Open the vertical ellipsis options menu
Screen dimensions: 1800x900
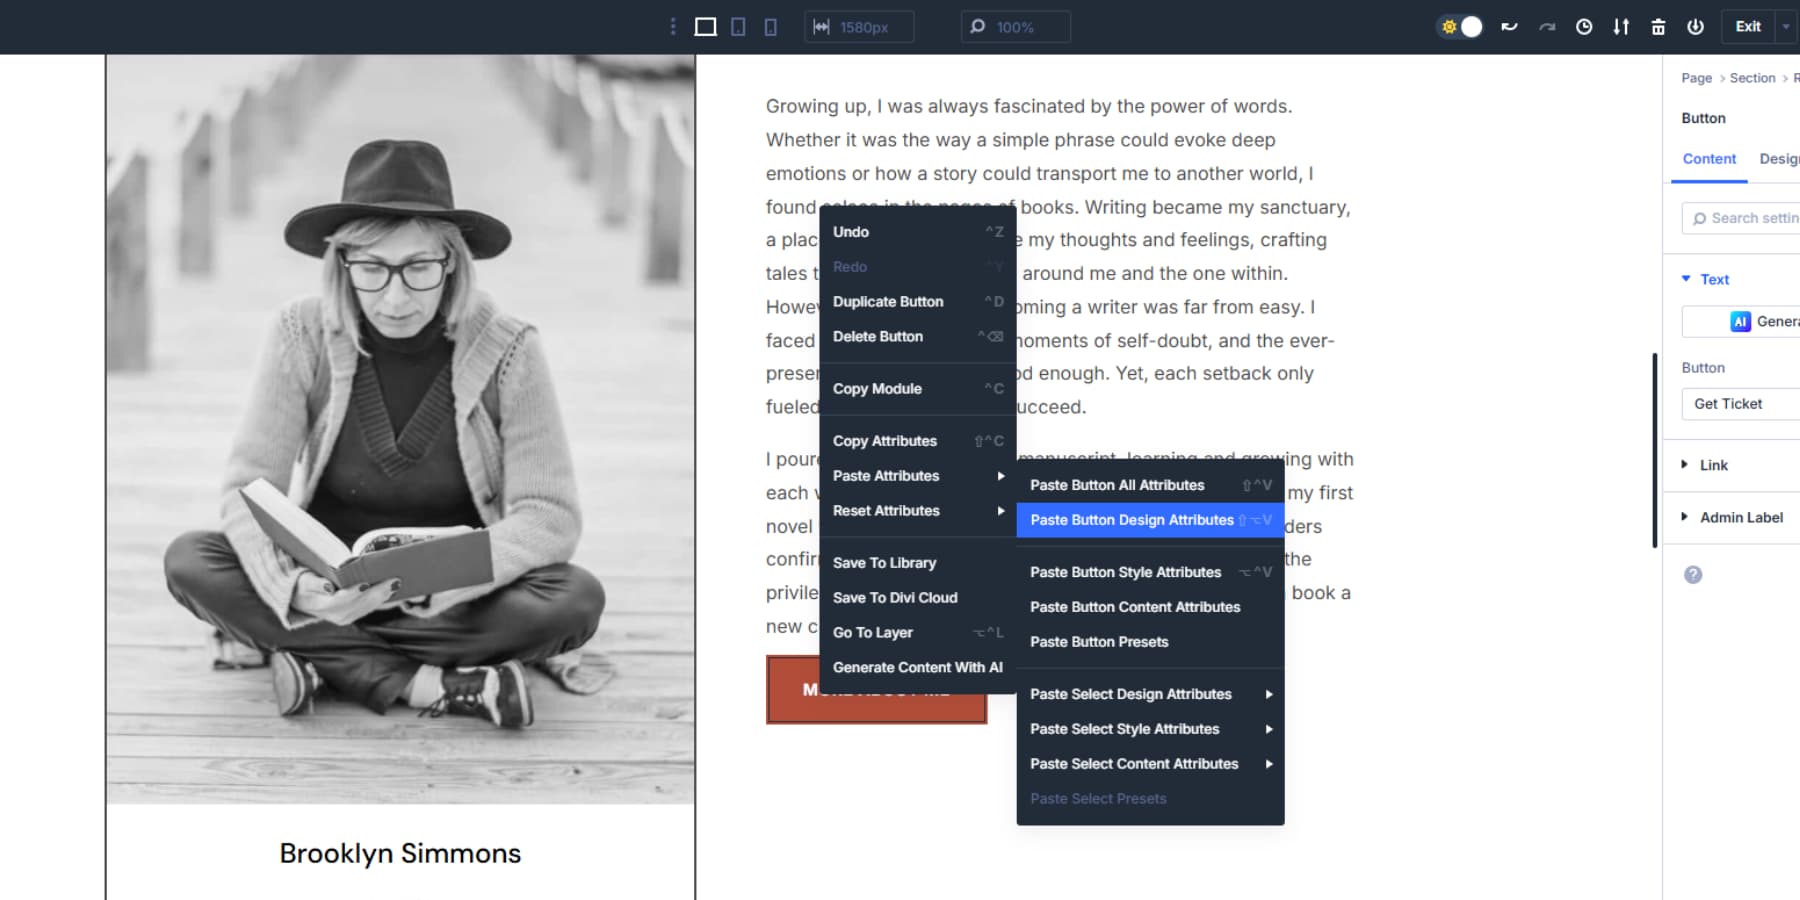pyautogui.click(x=671, y=27)
